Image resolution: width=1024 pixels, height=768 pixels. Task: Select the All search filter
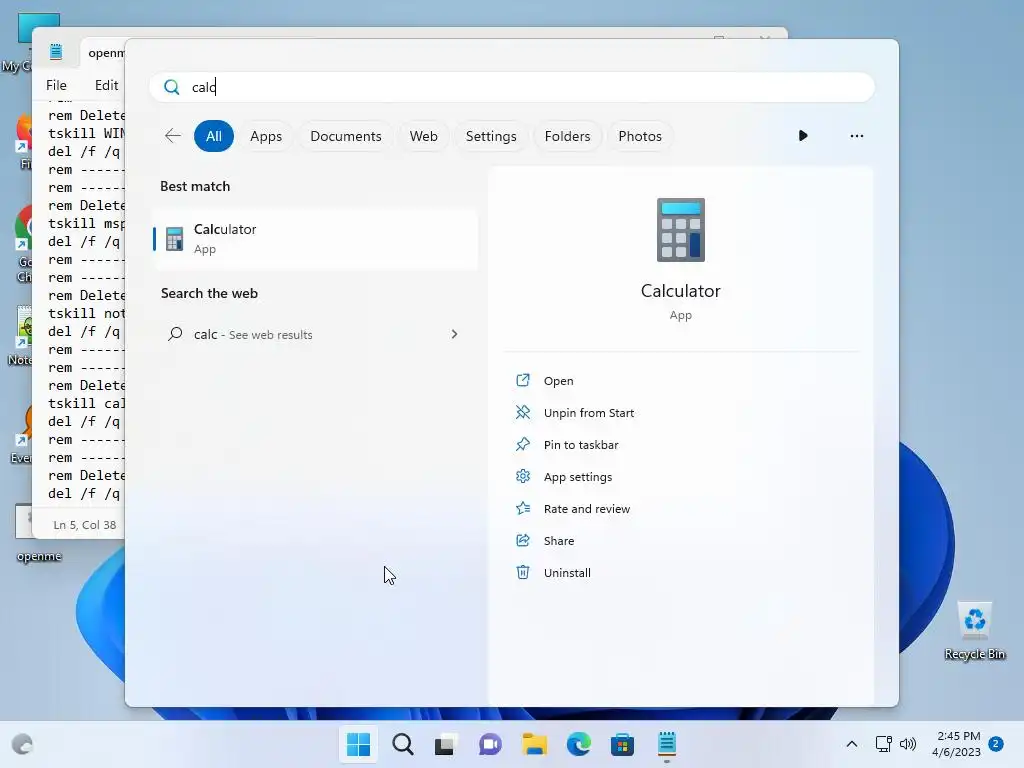(214, 136)
